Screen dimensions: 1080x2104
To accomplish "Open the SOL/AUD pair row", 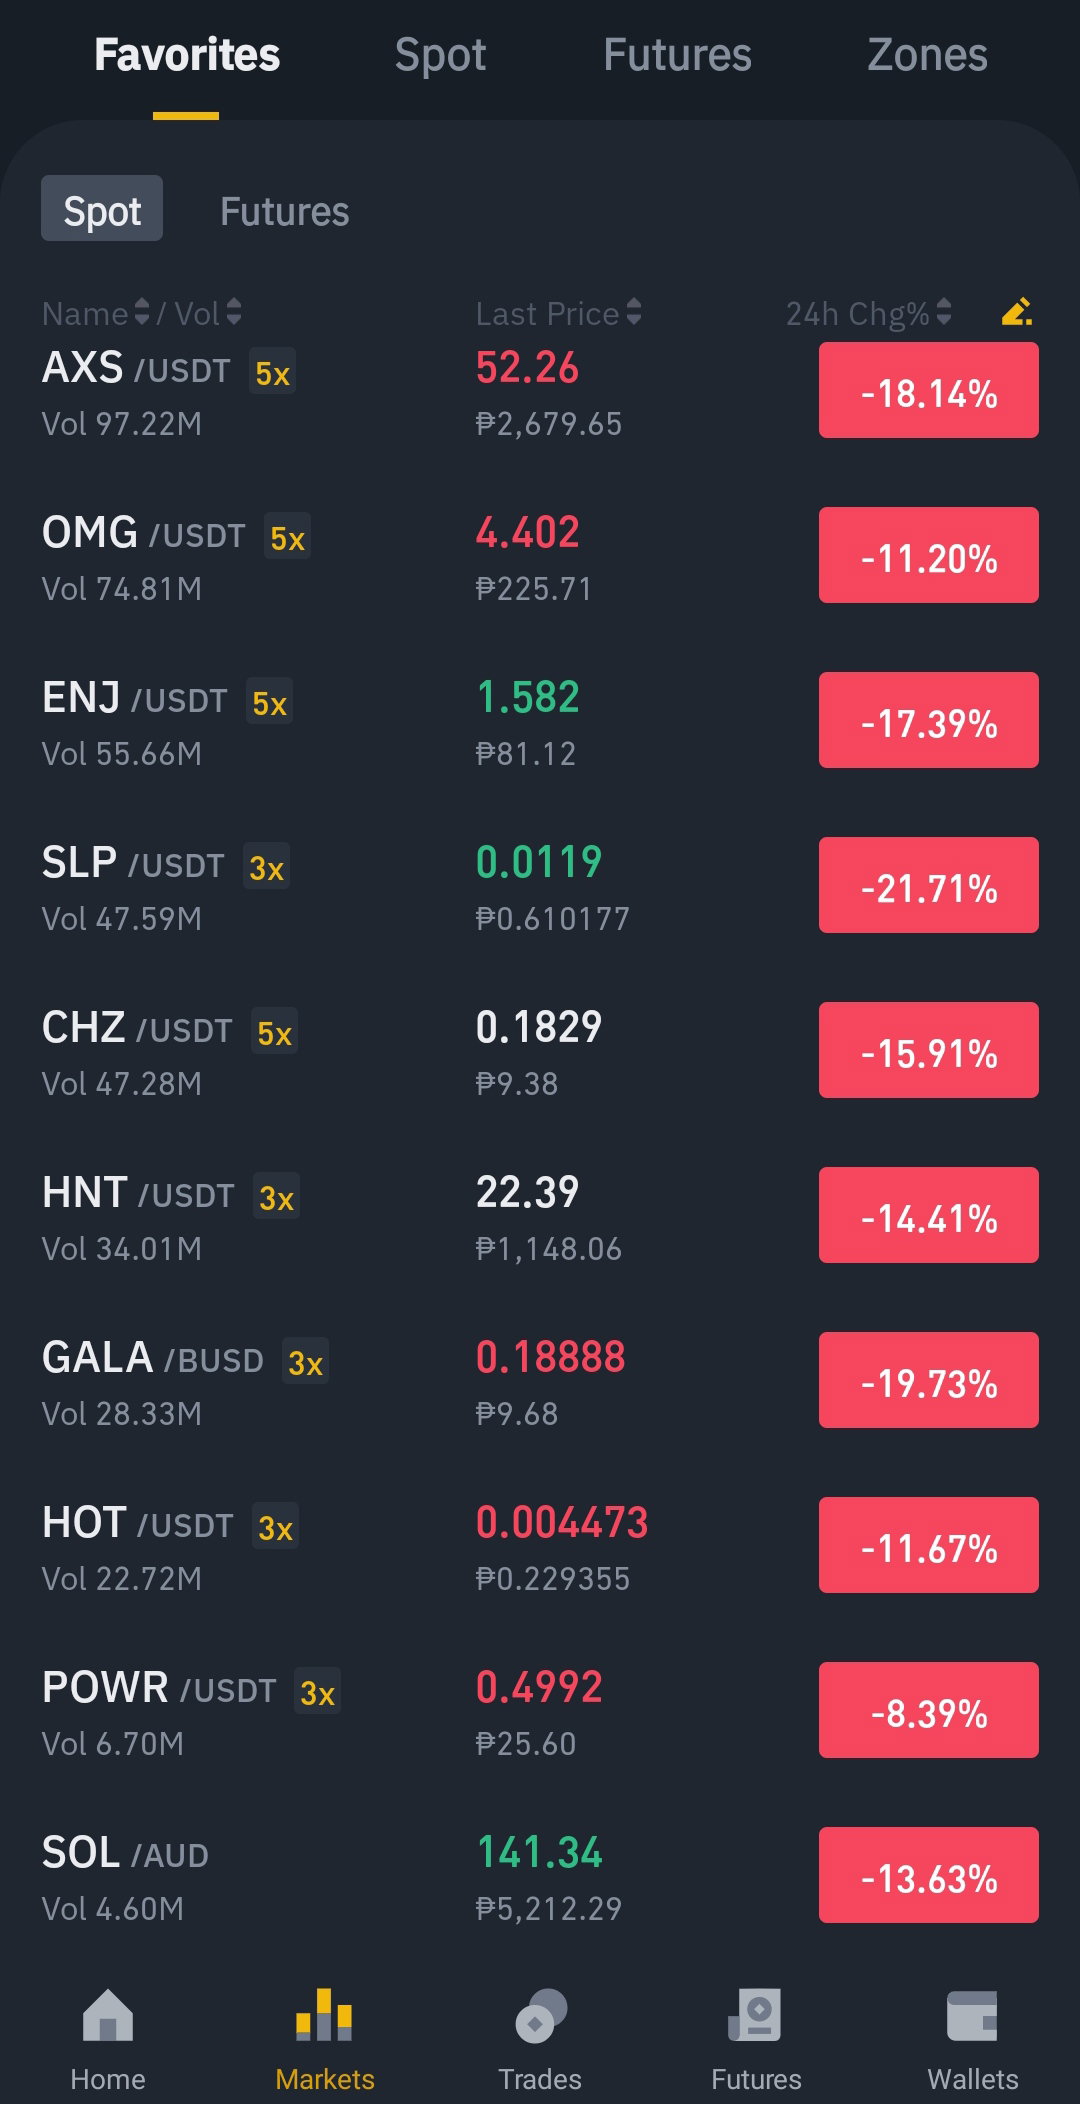I will tap(540, 1875).
